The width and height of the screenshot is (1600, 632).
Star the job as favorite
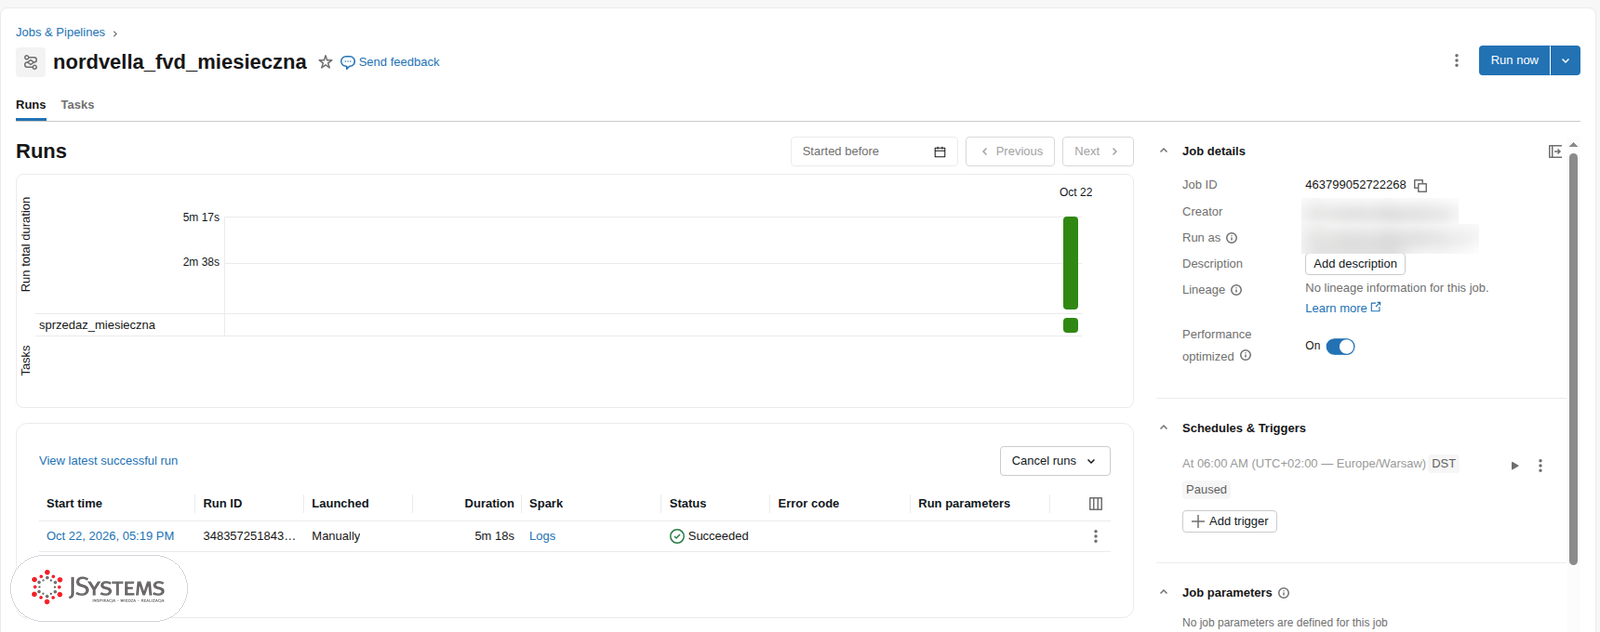coord(325,62)
